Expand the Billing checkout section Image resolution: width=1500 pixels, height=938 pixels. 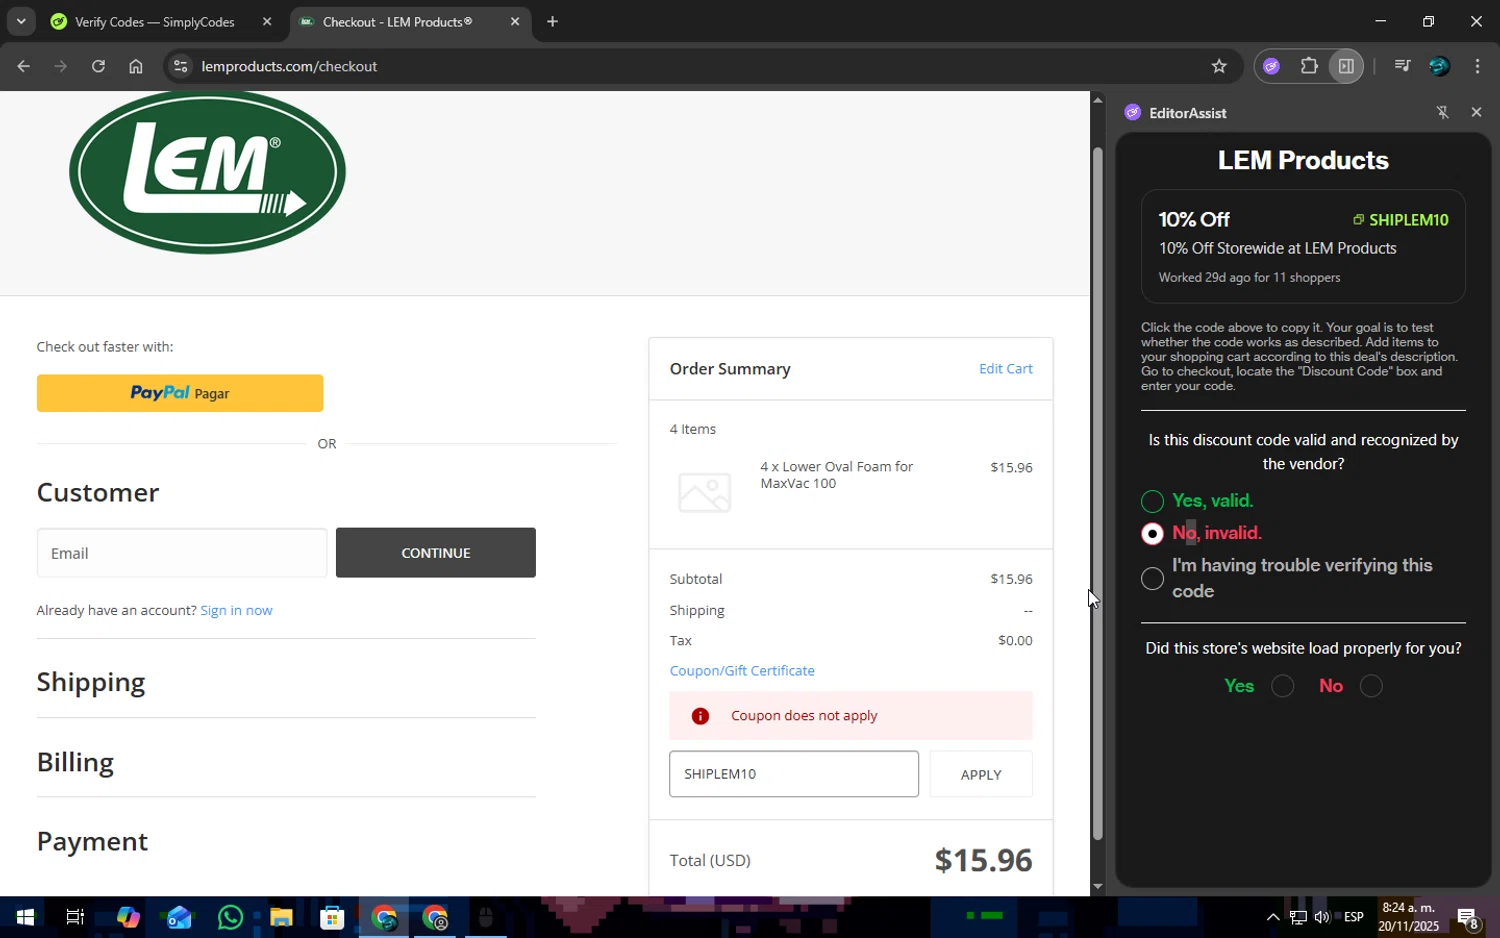[75, 762]
